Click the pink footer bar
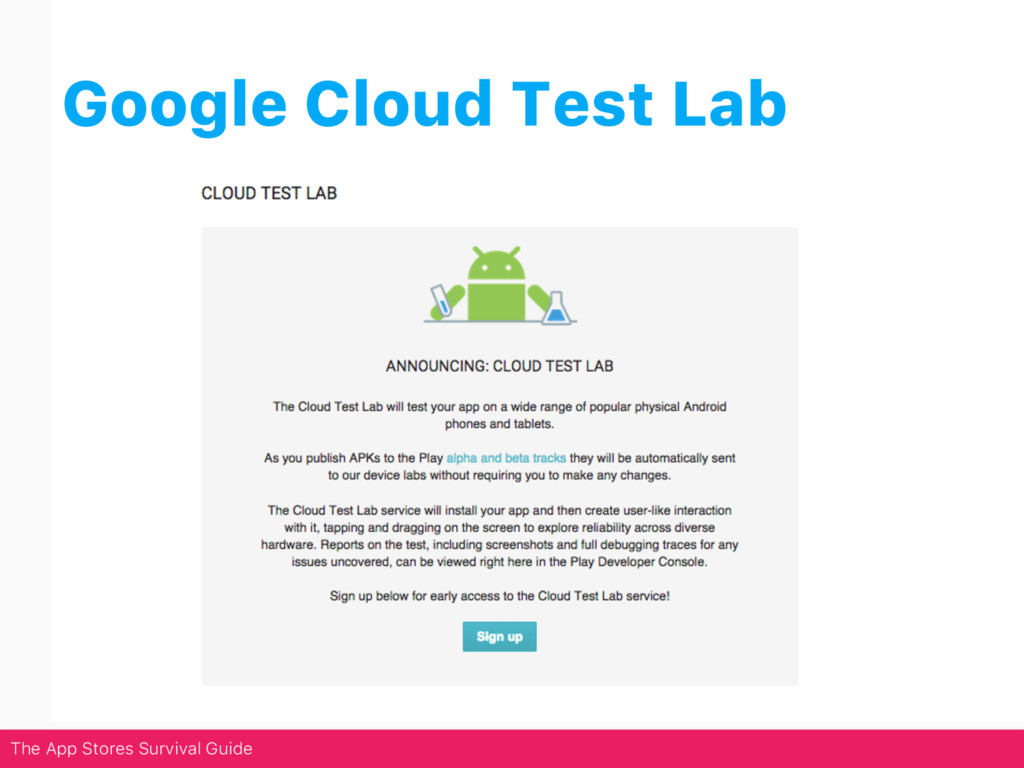1024x768 pixels. pos(512,748)
